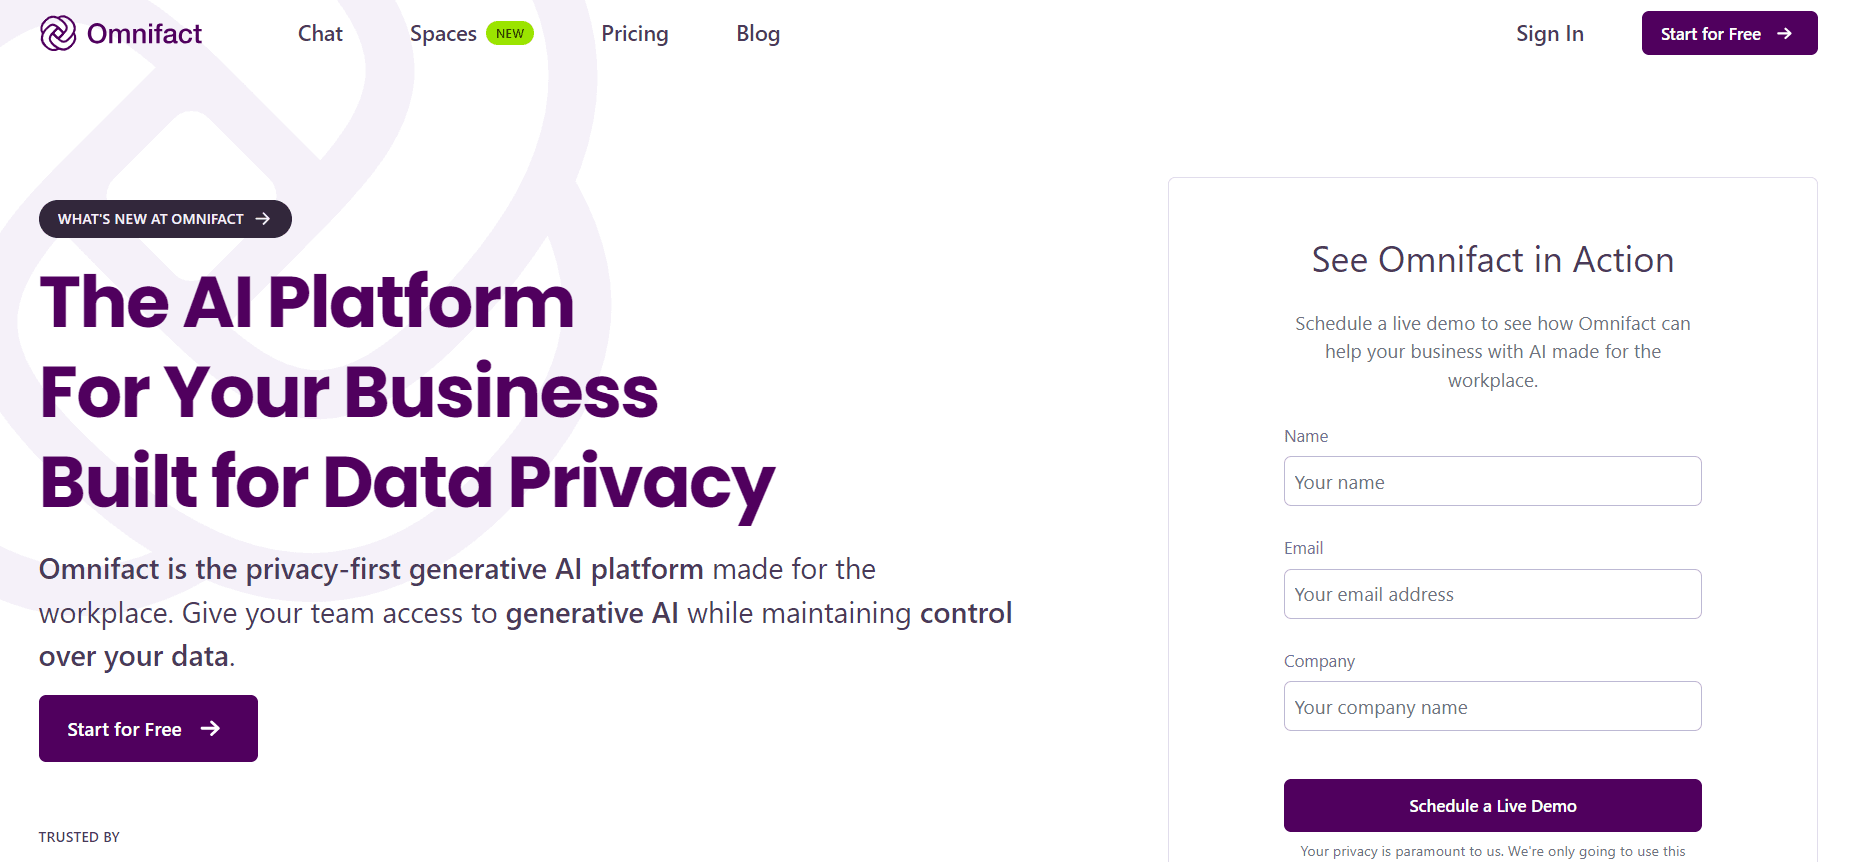Click the arrow icon in top-right Start for Free
The width and height of the screenshot is (1861, 862).
1785,33
